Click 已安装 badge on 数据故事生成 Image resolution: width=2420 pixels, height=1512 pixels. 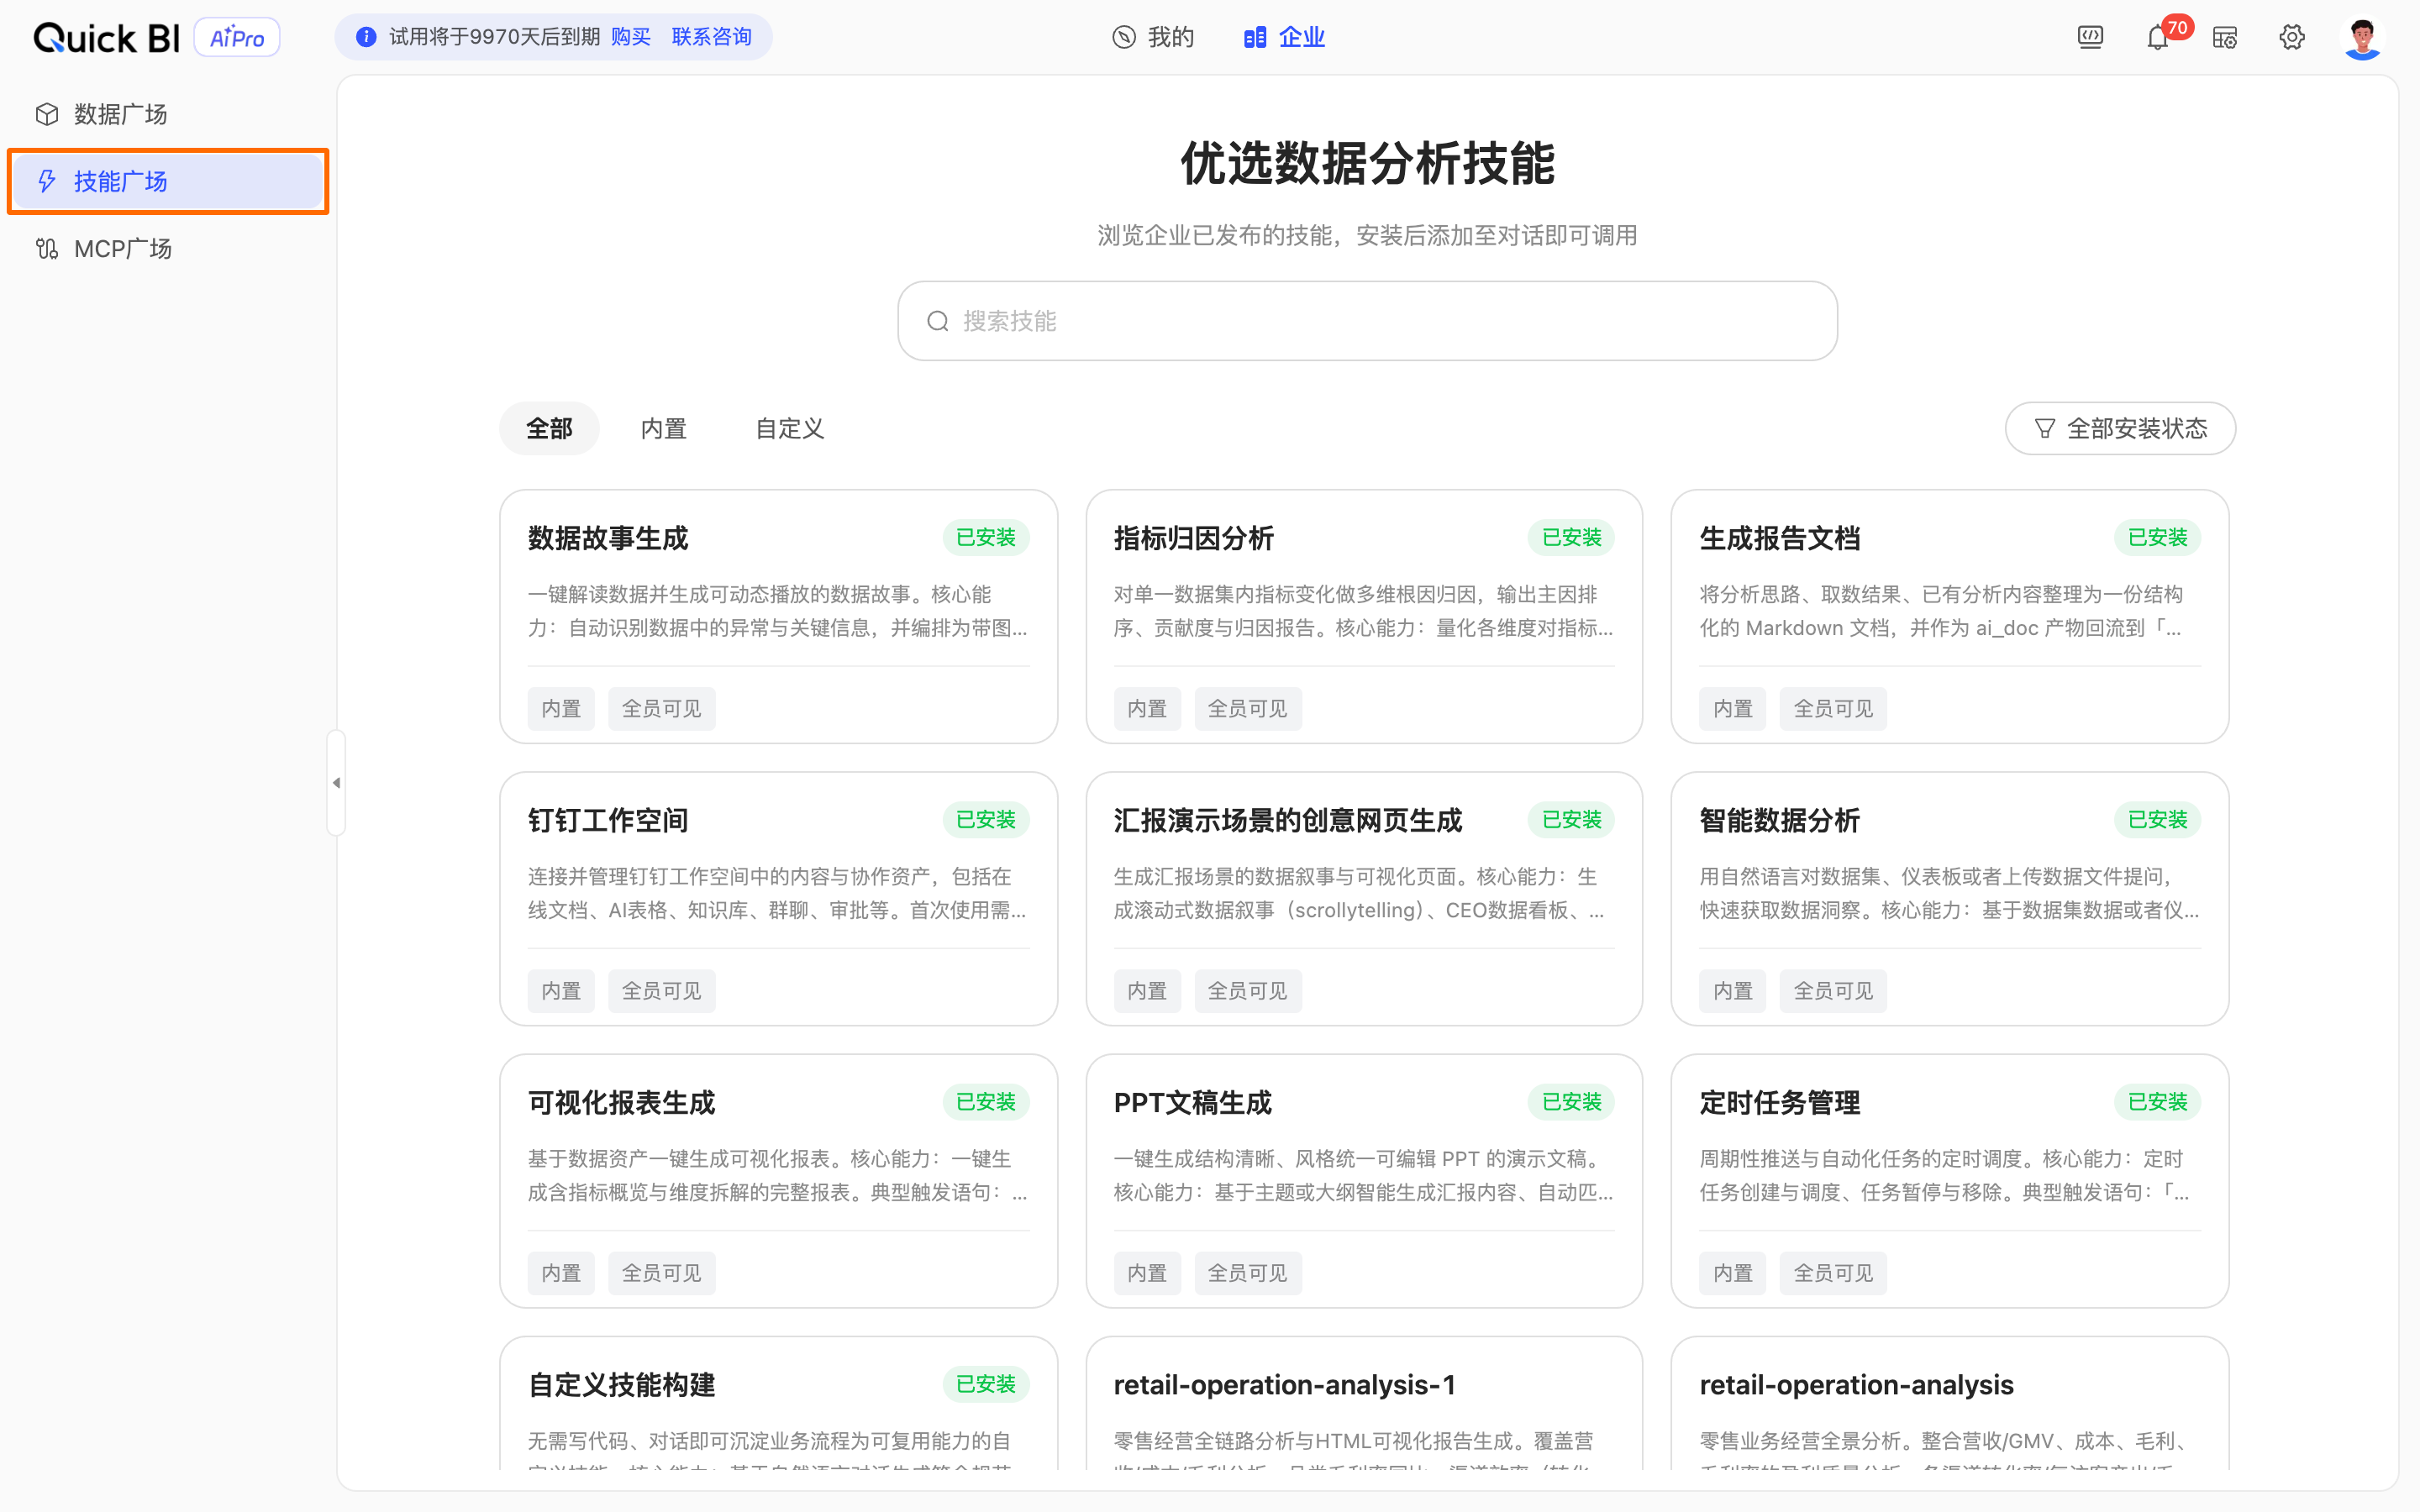986,538
